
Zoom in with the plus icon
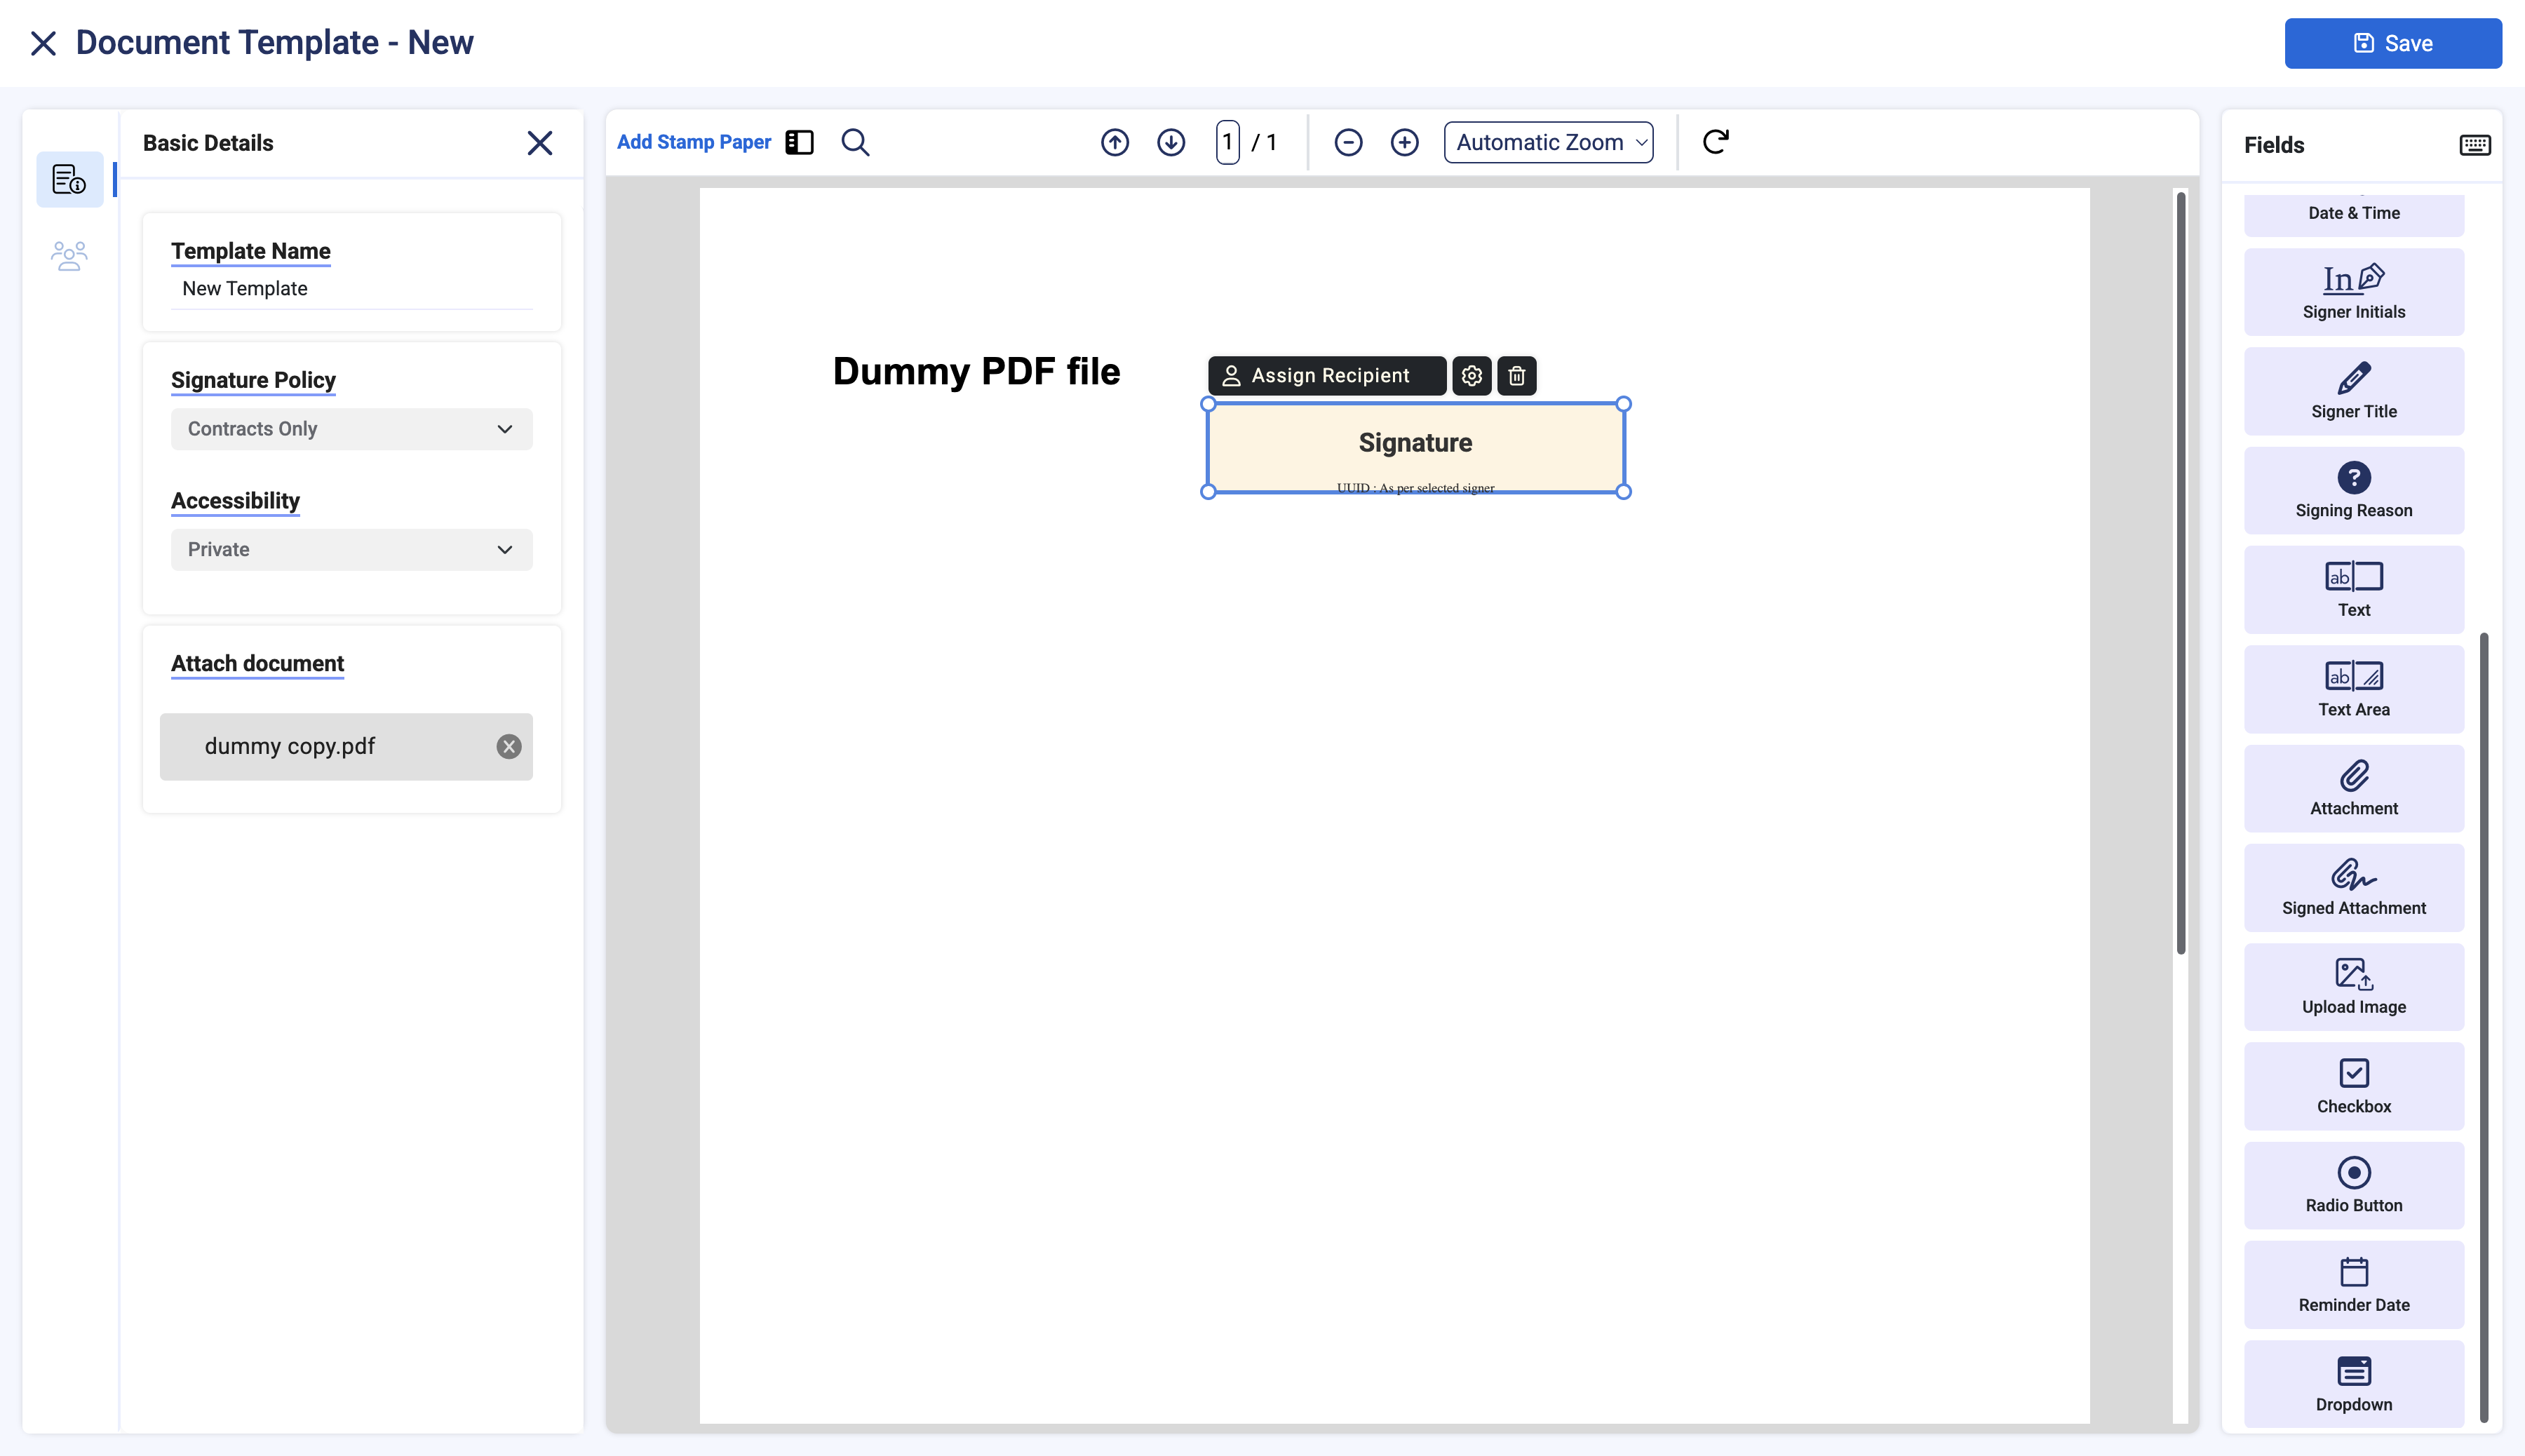[x=1404, y=142]
